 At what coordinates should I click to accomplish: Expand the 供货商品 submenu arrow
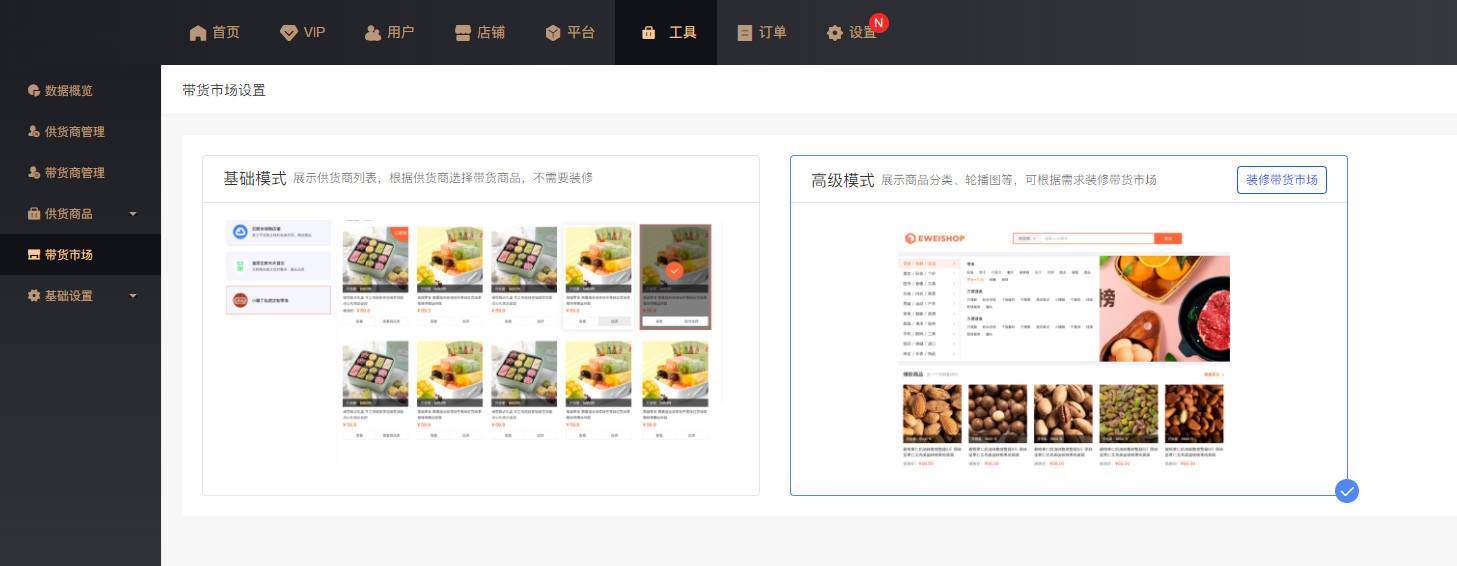(x=133, y=214)
